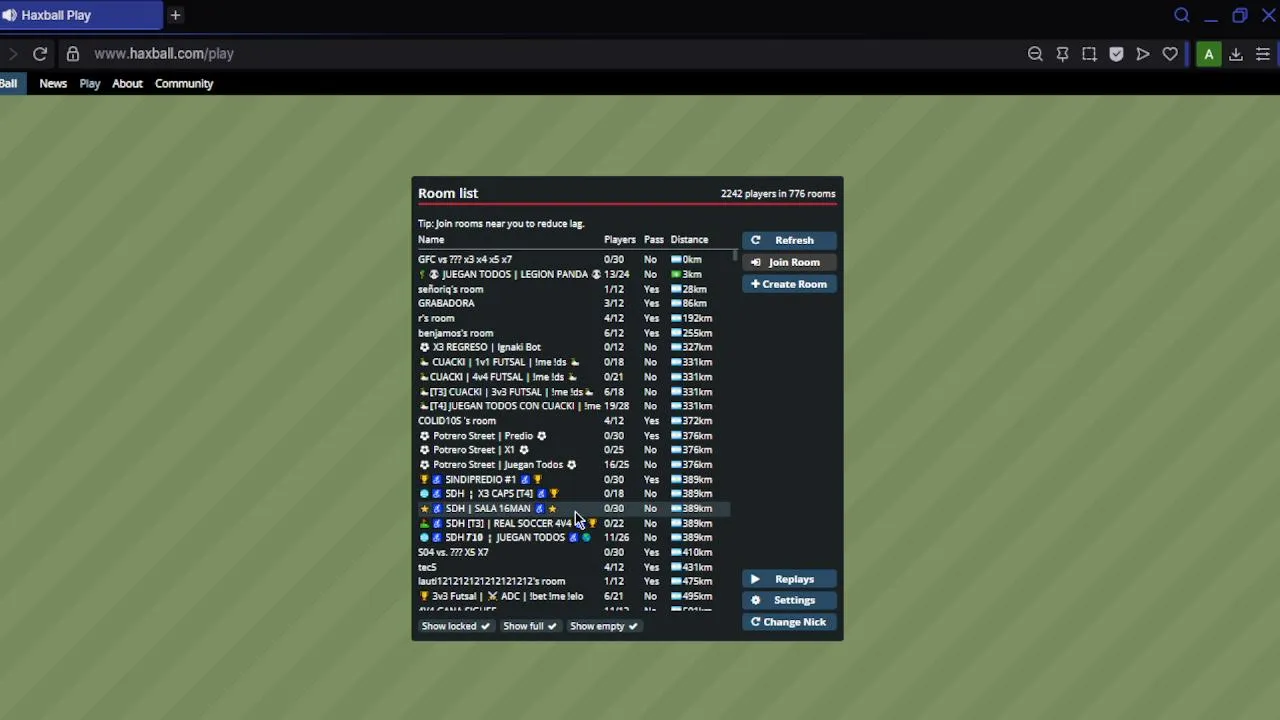Select the Haxball Play browser tab

pyautogui.click(x=80, y=15)
